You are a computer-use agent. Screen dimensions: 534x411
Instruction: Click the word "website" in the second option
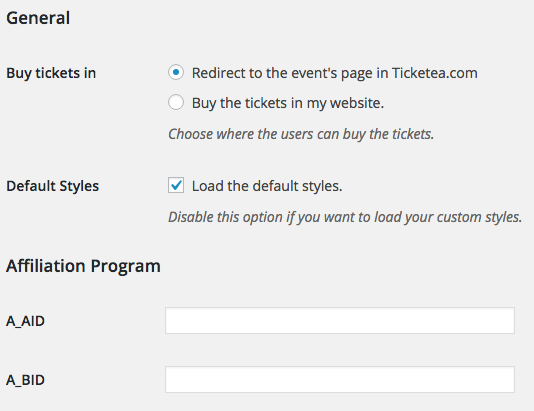357,103
